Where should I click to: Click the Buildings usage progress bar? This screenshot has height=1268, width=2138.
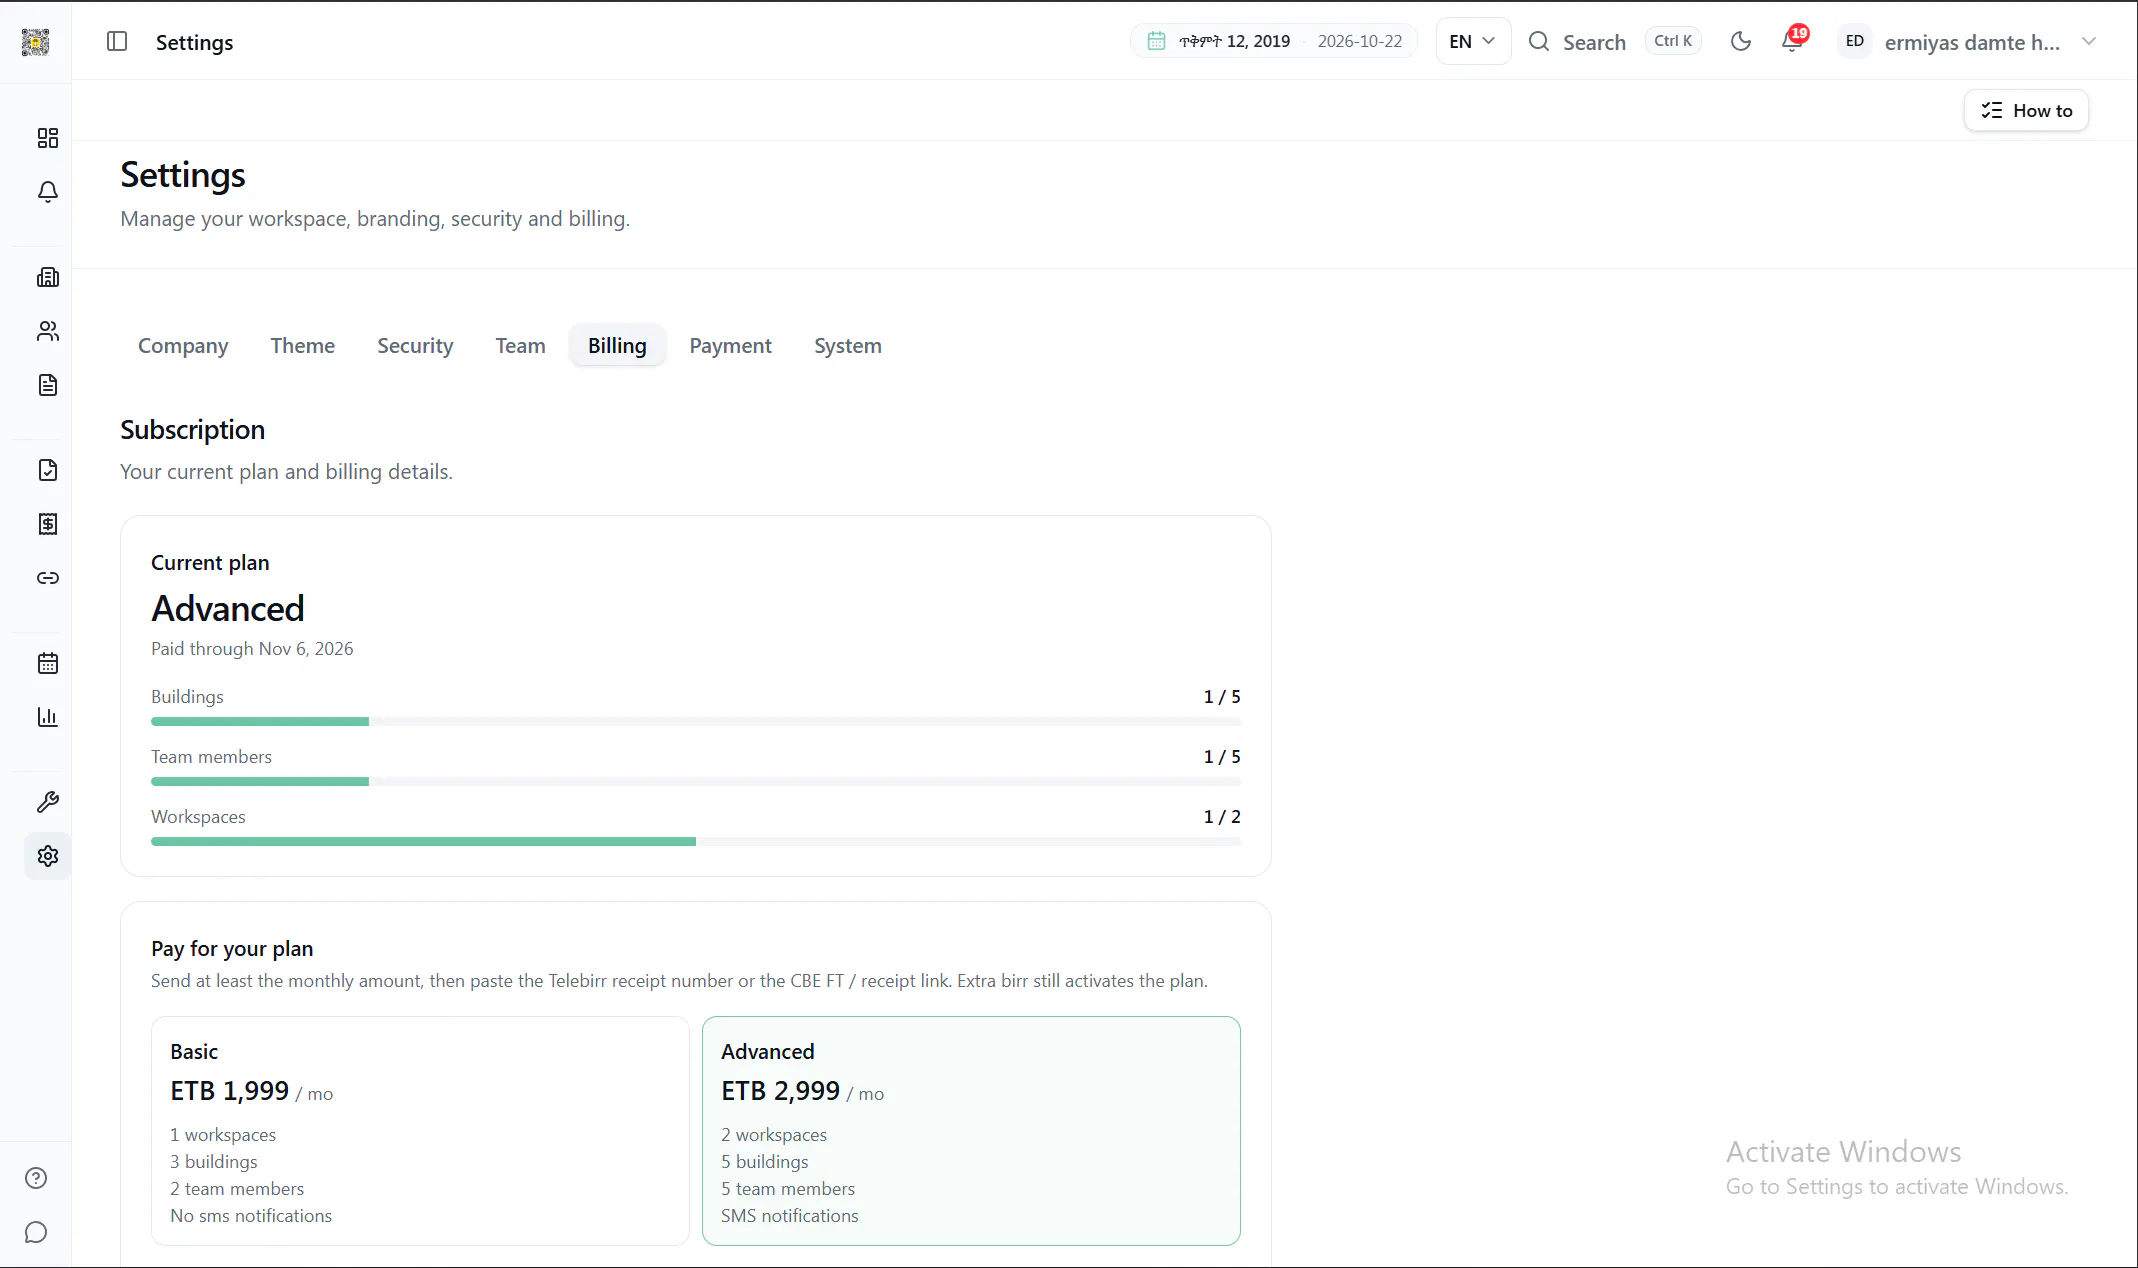click(696, 721)
